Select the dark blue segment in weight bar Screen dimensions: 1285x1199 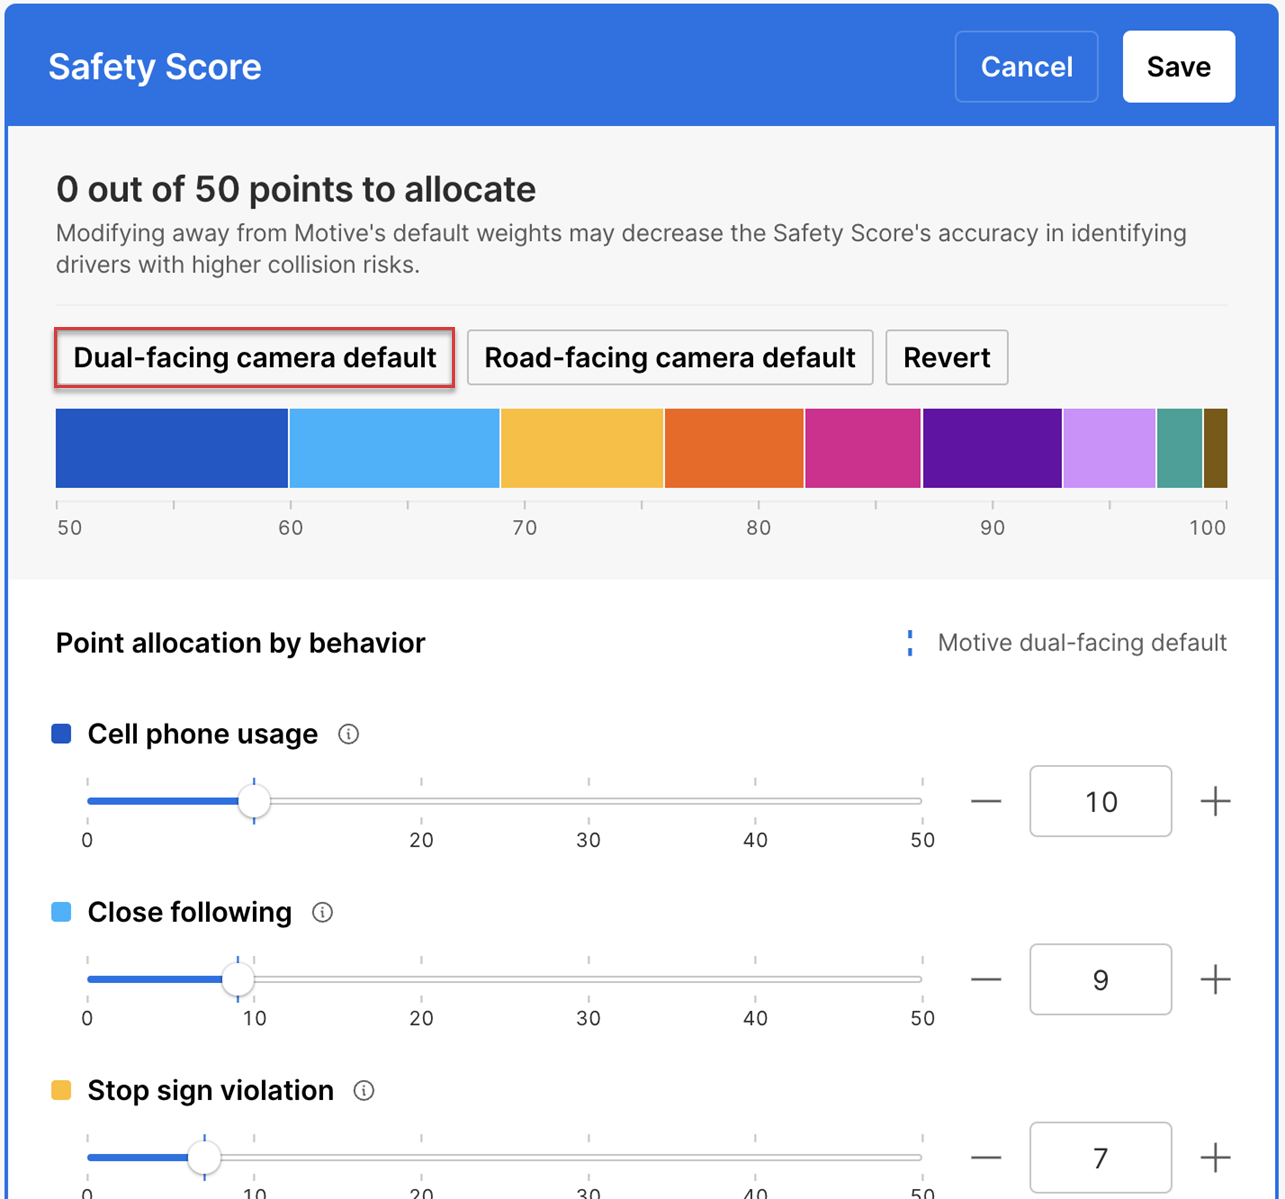coord(172,448)
